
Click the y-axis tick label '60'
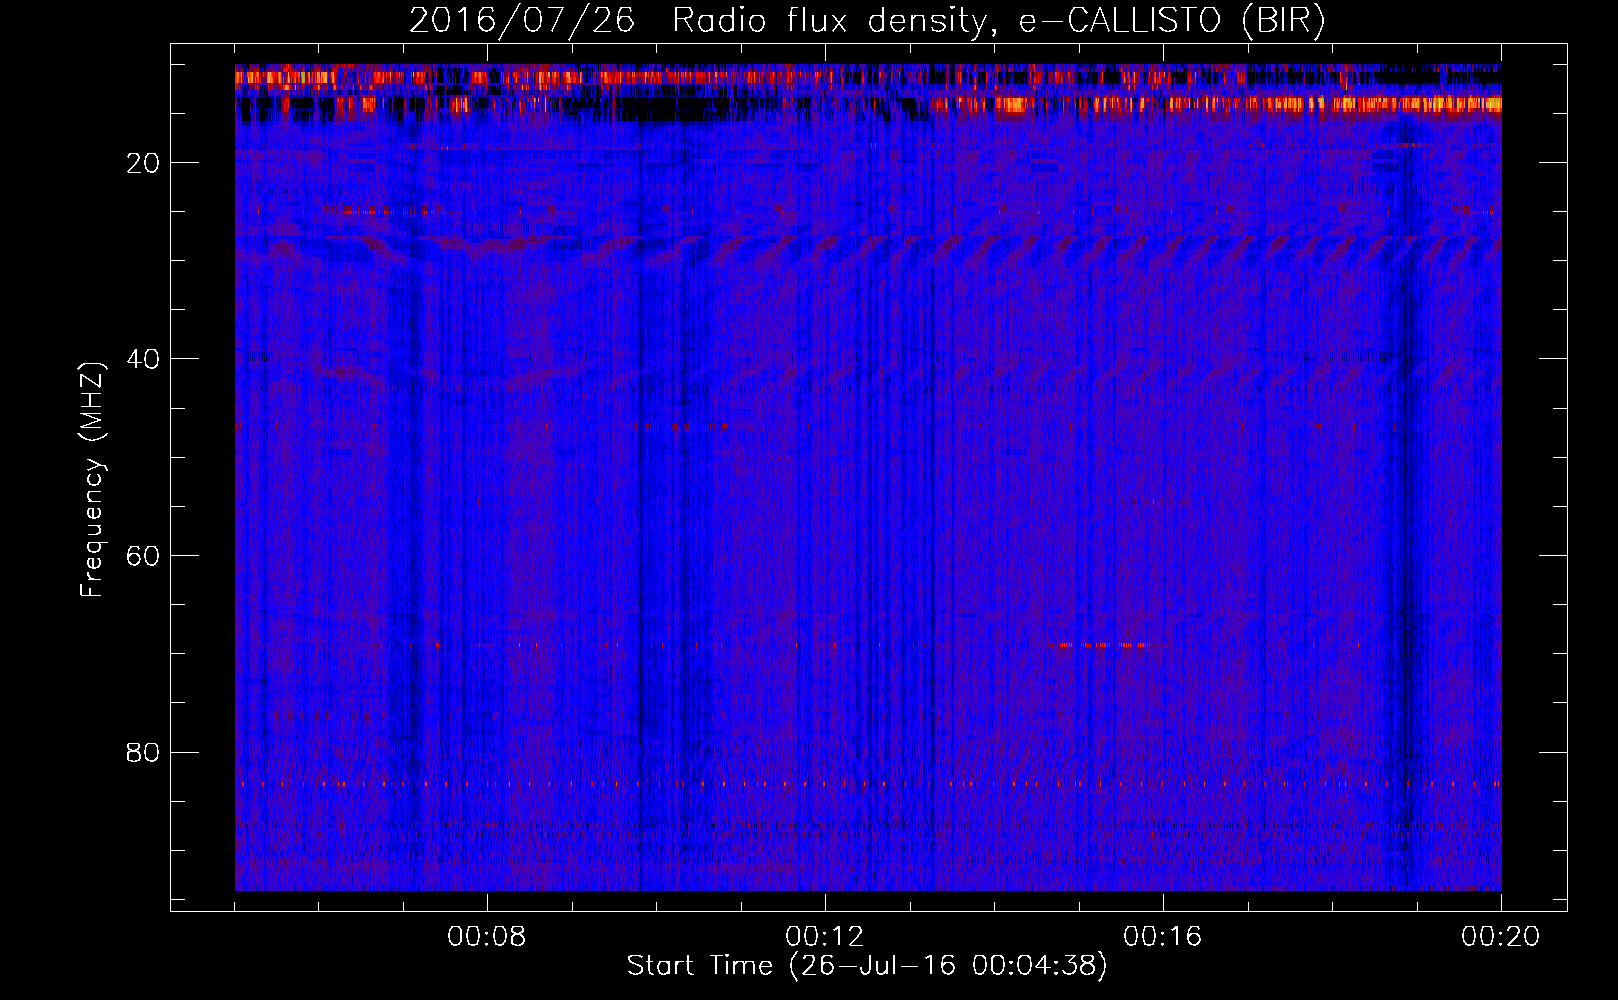click(144, 556)
